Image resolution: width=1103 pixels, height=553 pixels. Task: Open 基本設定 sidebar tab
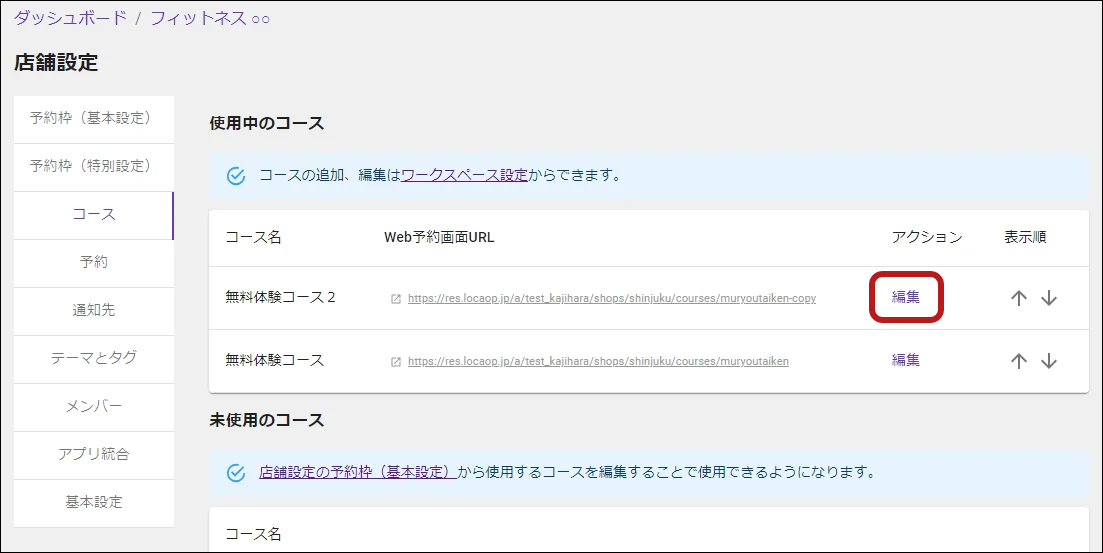pyautogui.click(x=94, y=502)
